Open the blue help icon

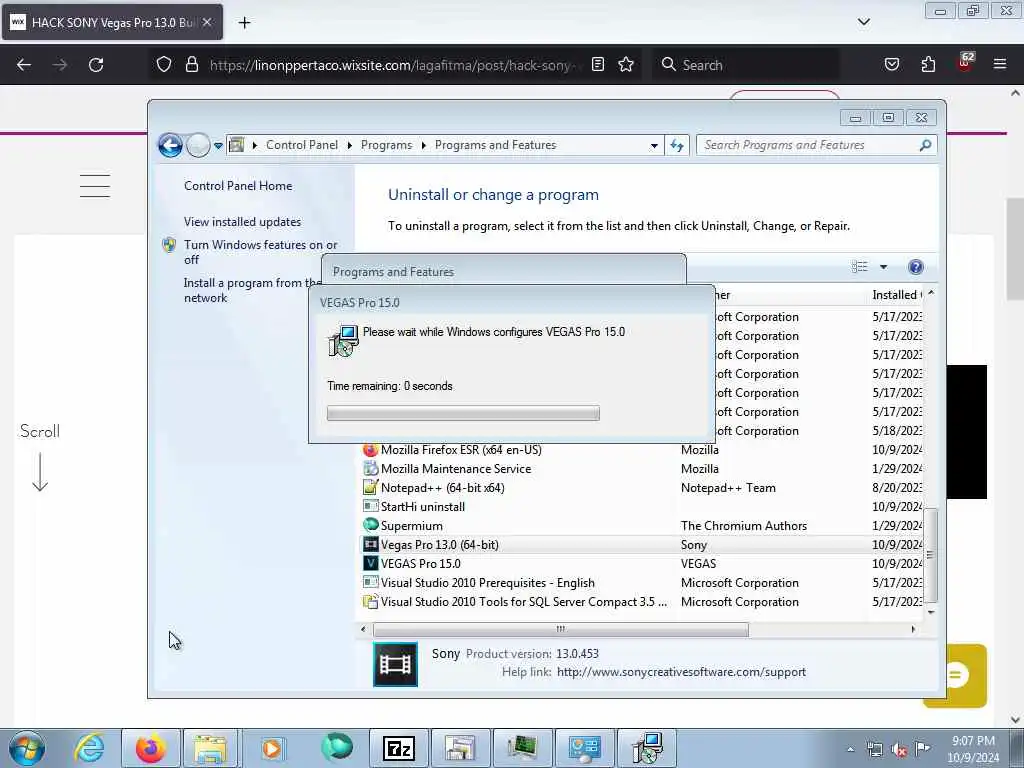(916, 266)
